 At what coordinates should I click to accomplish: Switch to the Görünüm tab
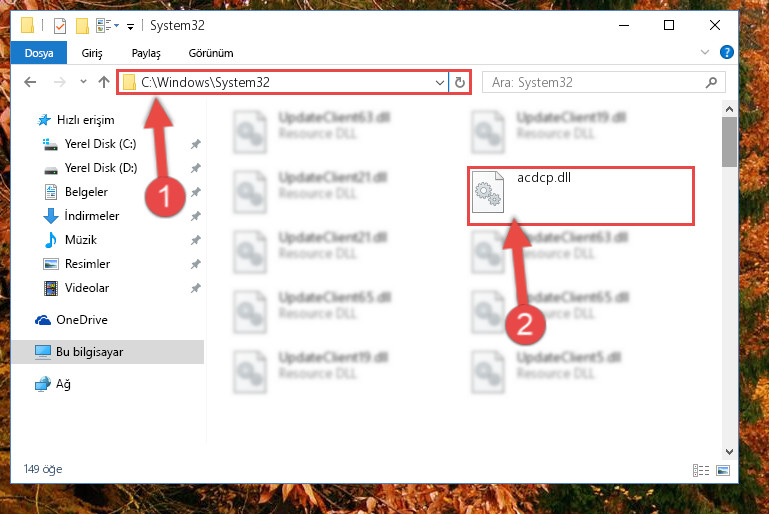pyautogui.click(x=211, y=53)
